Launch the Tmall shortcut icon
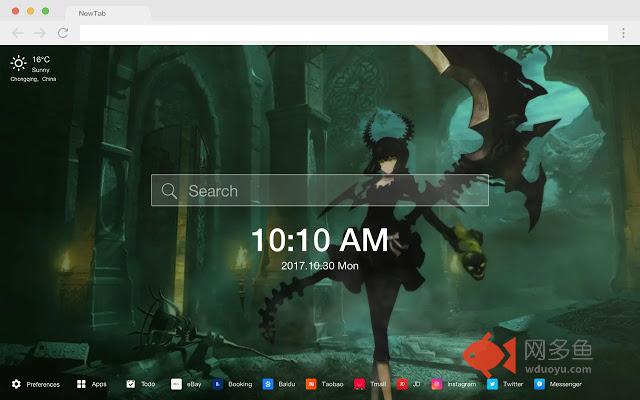Viewport: 640px width, 400px height. (x=360, y=384)
